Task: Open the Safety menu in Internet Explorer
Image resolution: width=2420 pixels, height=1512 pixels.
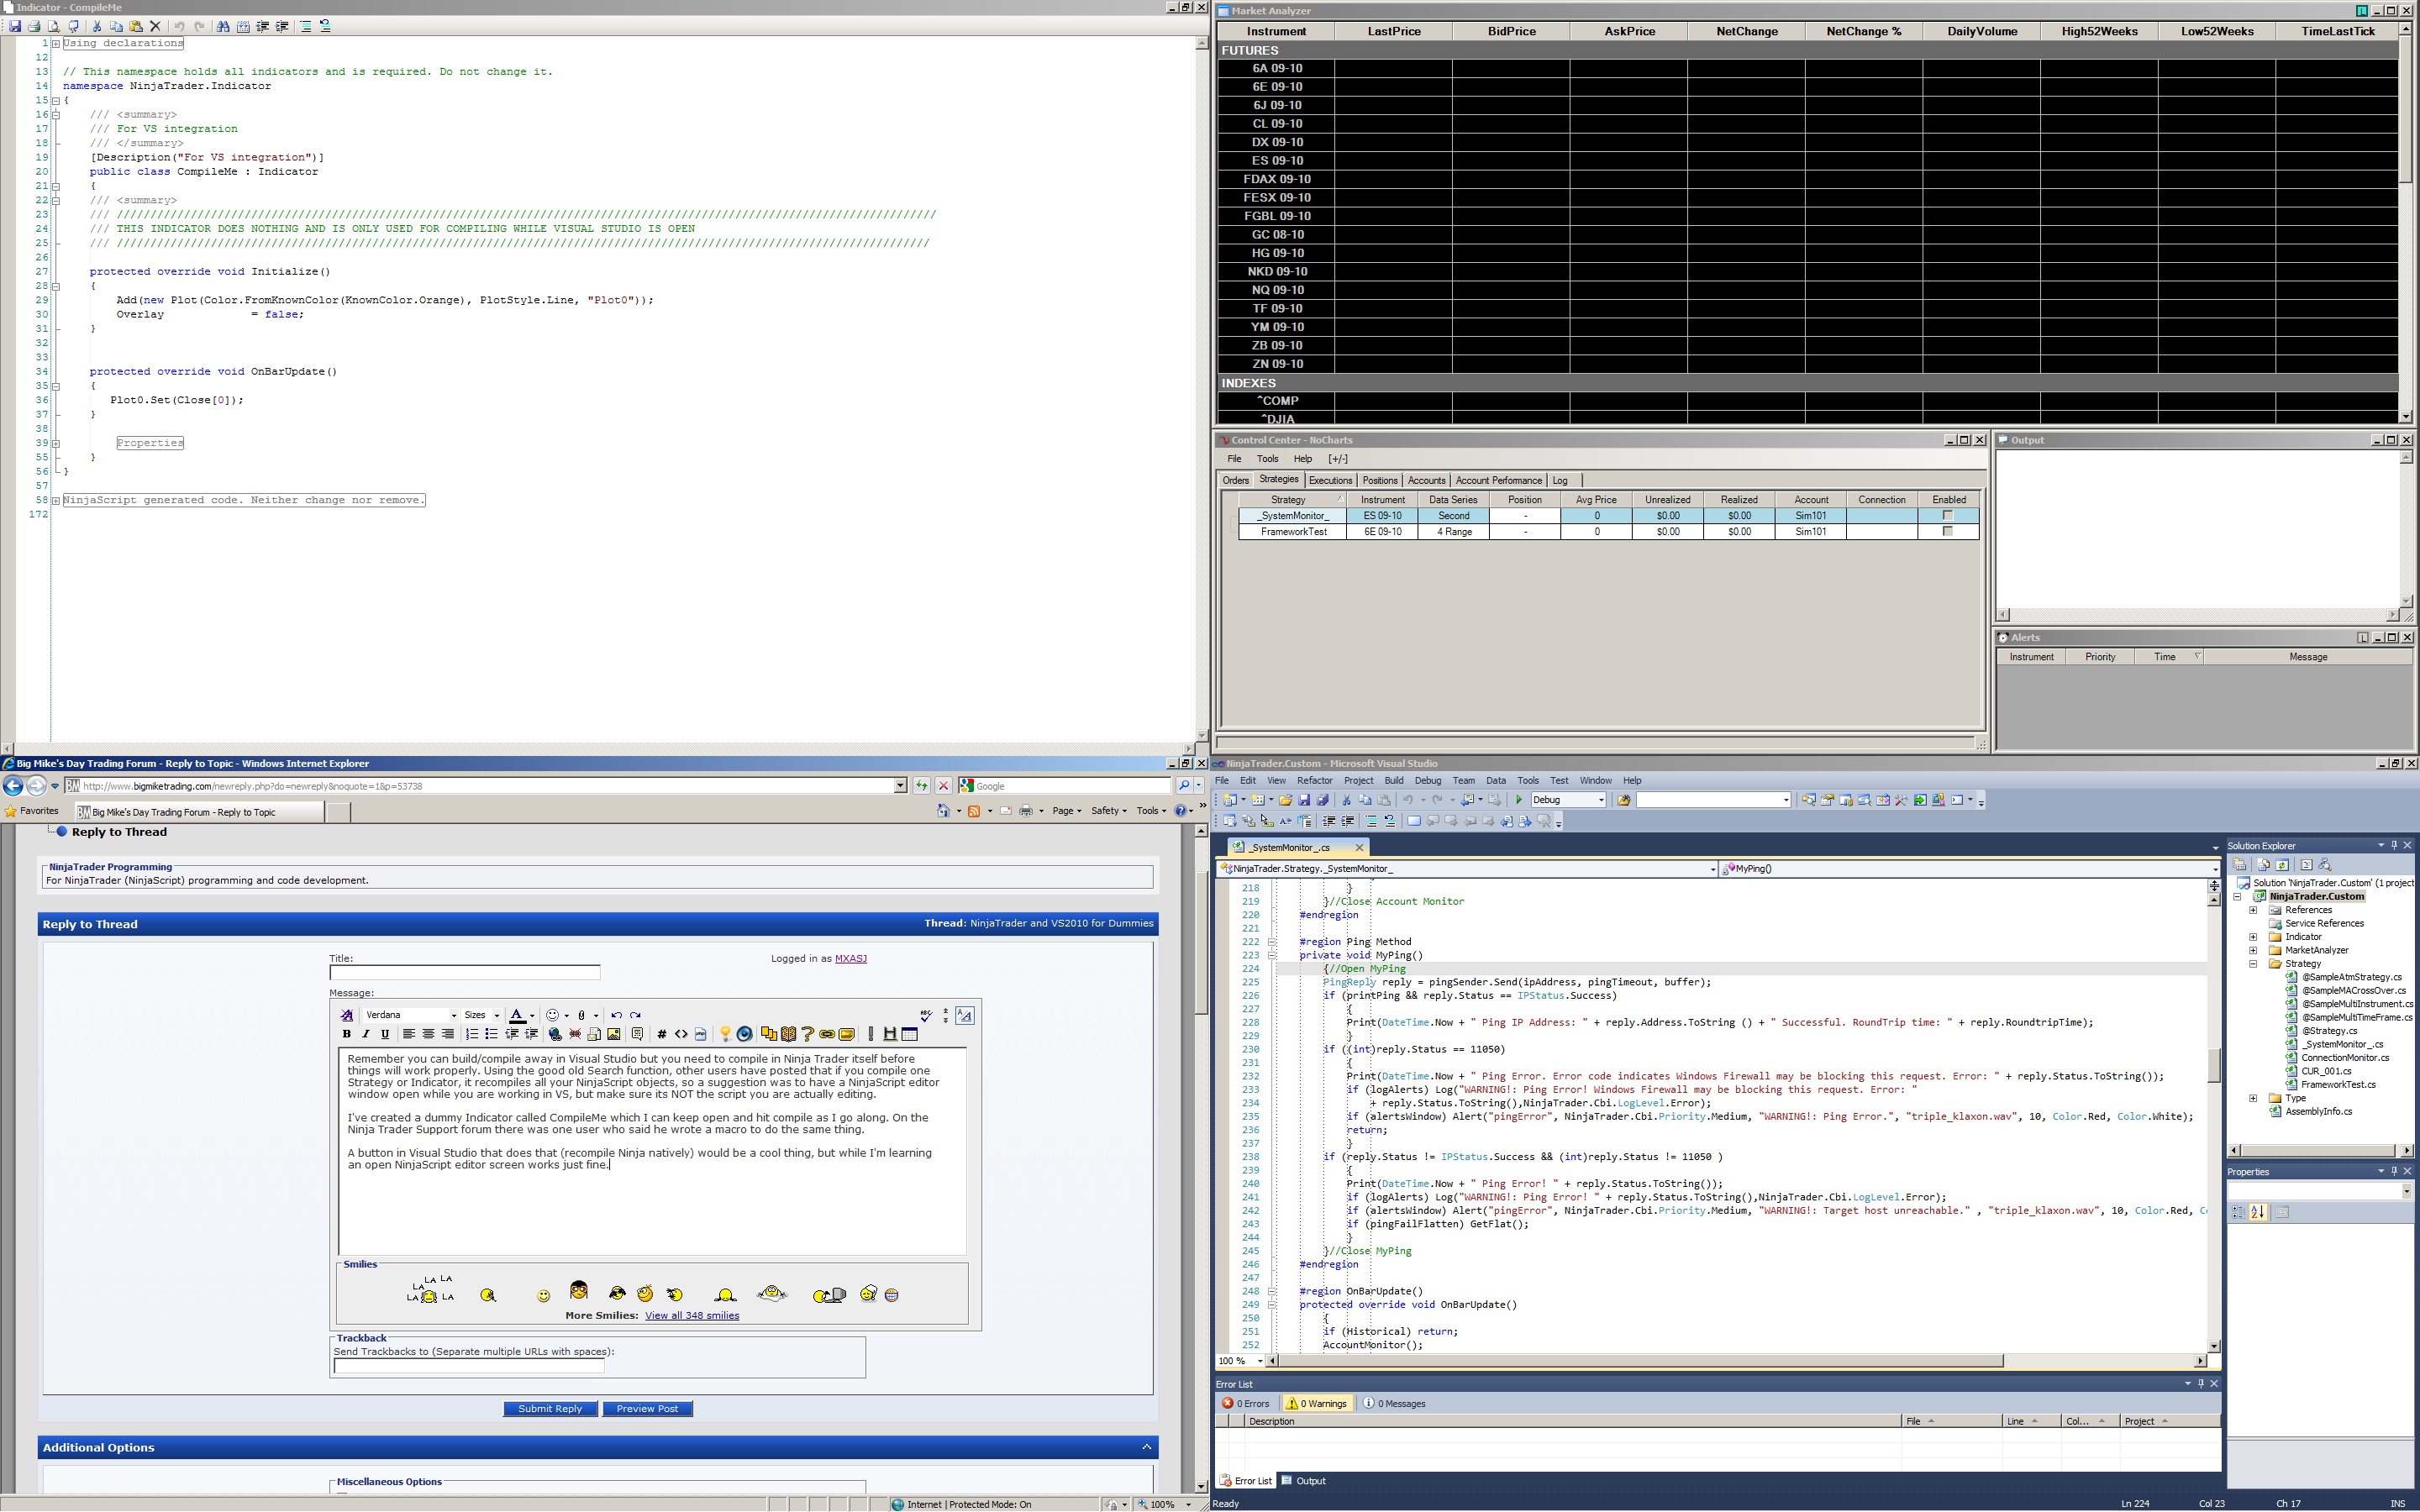Action: click(1108, 811)
